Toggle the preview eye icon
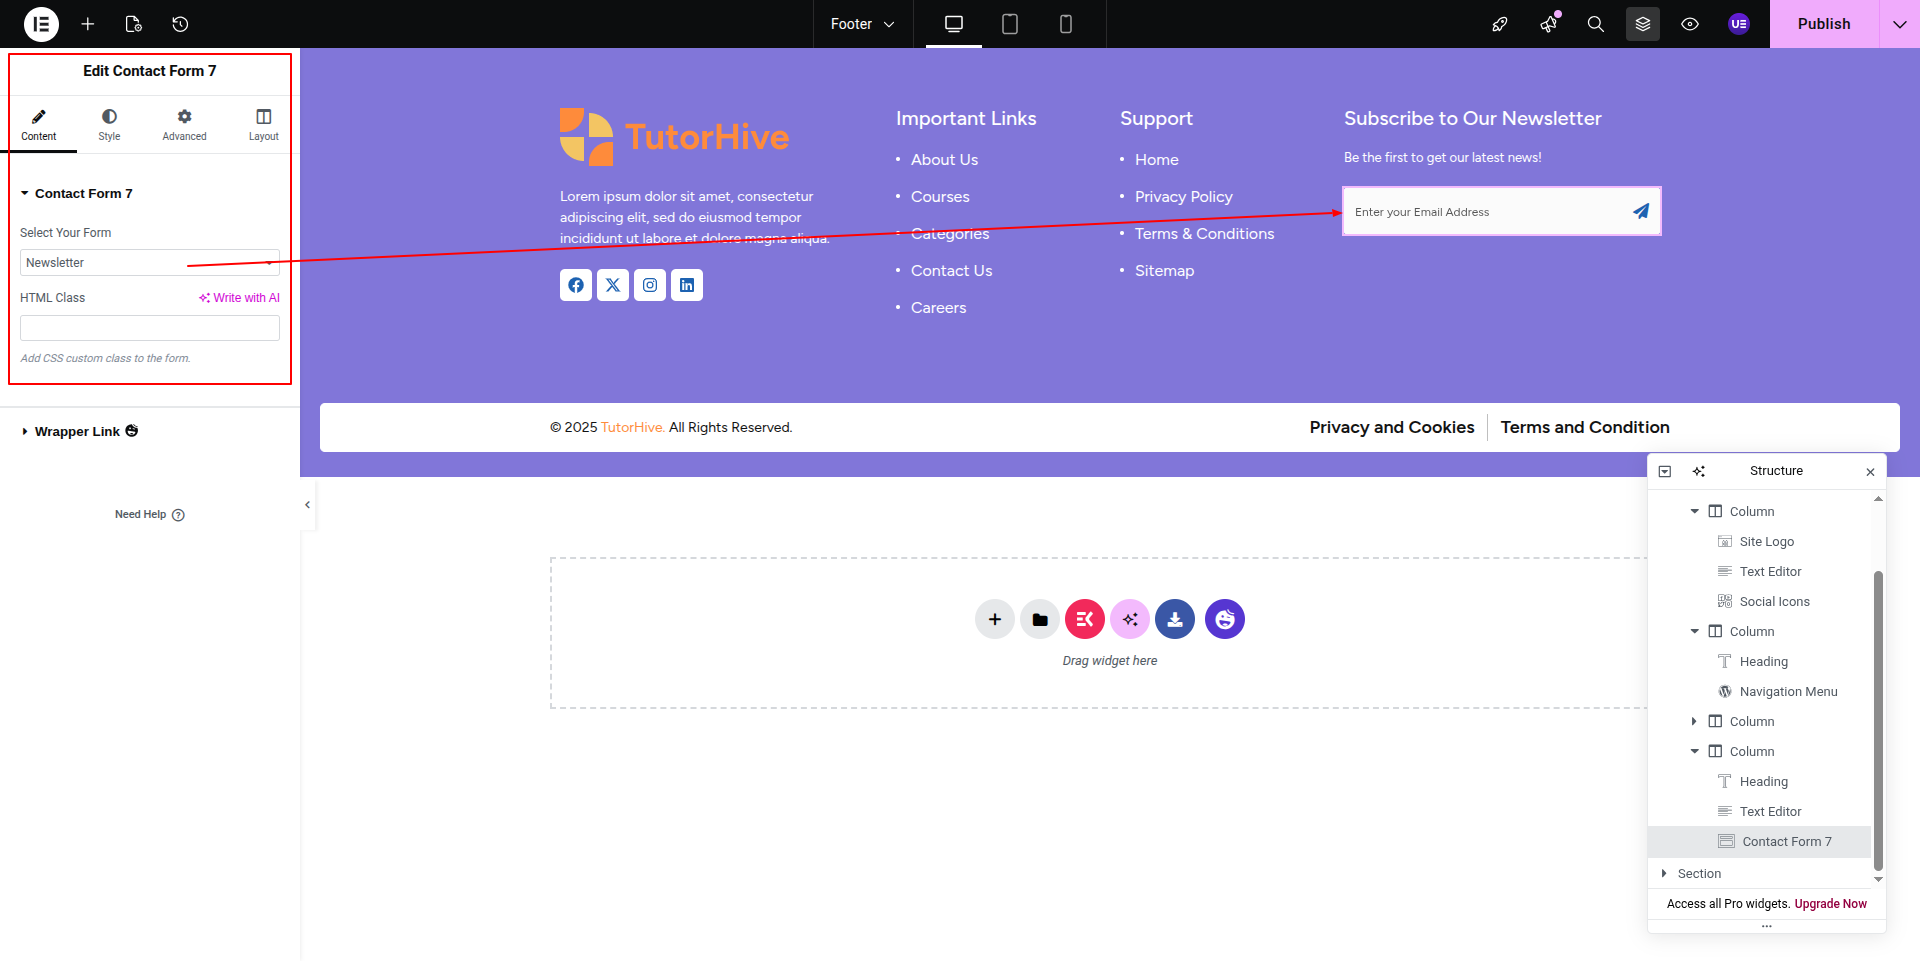 point(1689,24)
